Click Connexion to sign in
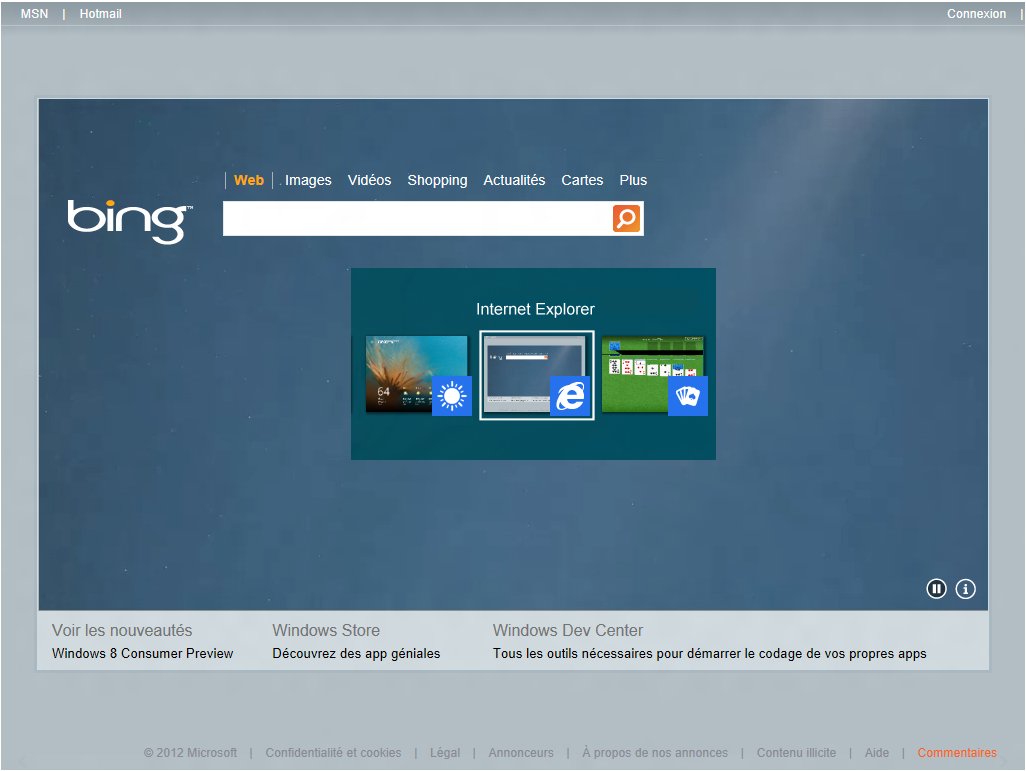The width and height of the screenshot is (1026, 771). (976, 14)
